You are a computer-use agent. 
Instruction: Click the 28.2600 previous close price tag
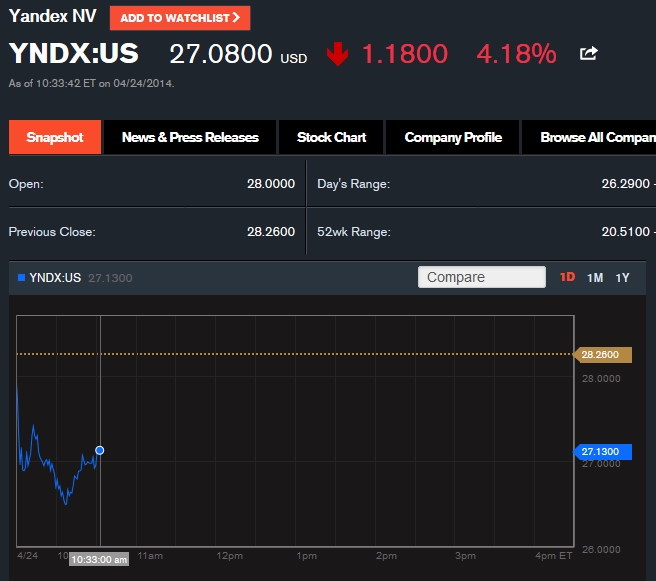point(602,354)
